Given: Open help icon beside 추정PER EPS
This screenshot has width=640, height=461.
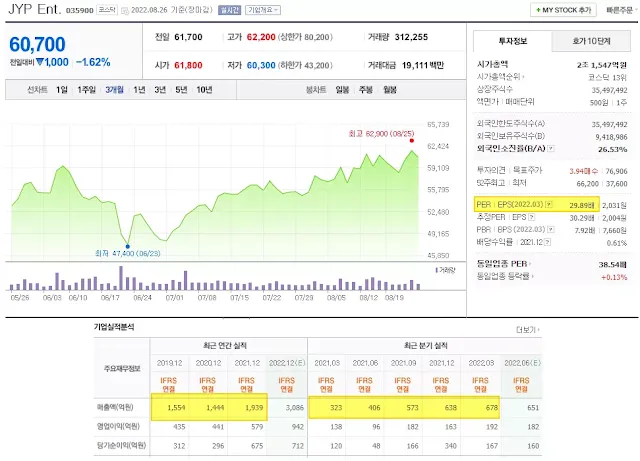Looking at the screenshot, I should pos(531,217).
